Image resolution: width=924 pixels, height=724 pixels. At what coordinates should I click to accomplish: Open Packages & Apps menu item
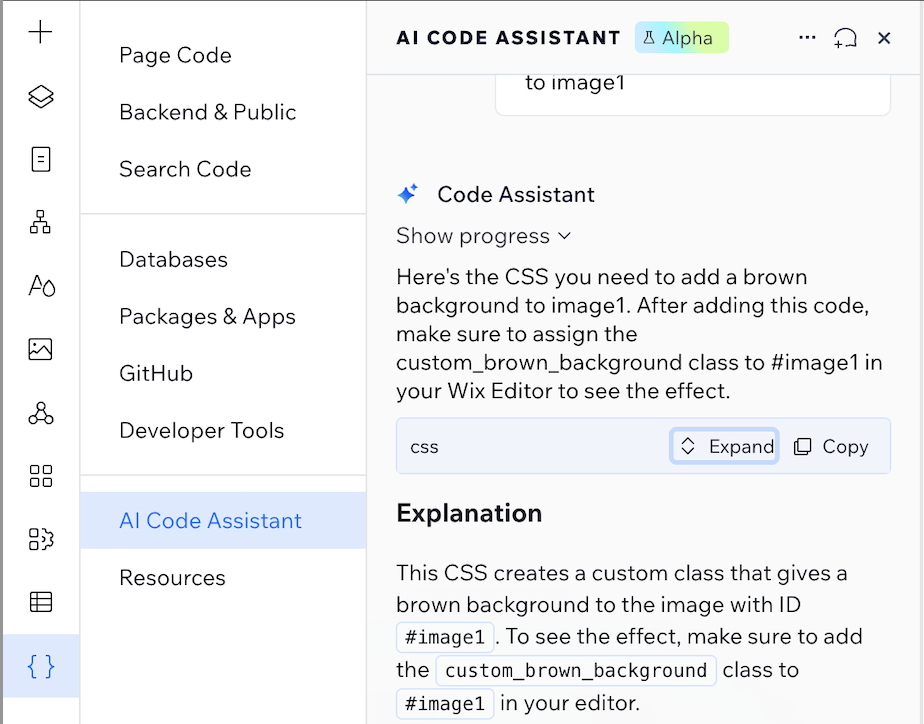click(207, 316)
